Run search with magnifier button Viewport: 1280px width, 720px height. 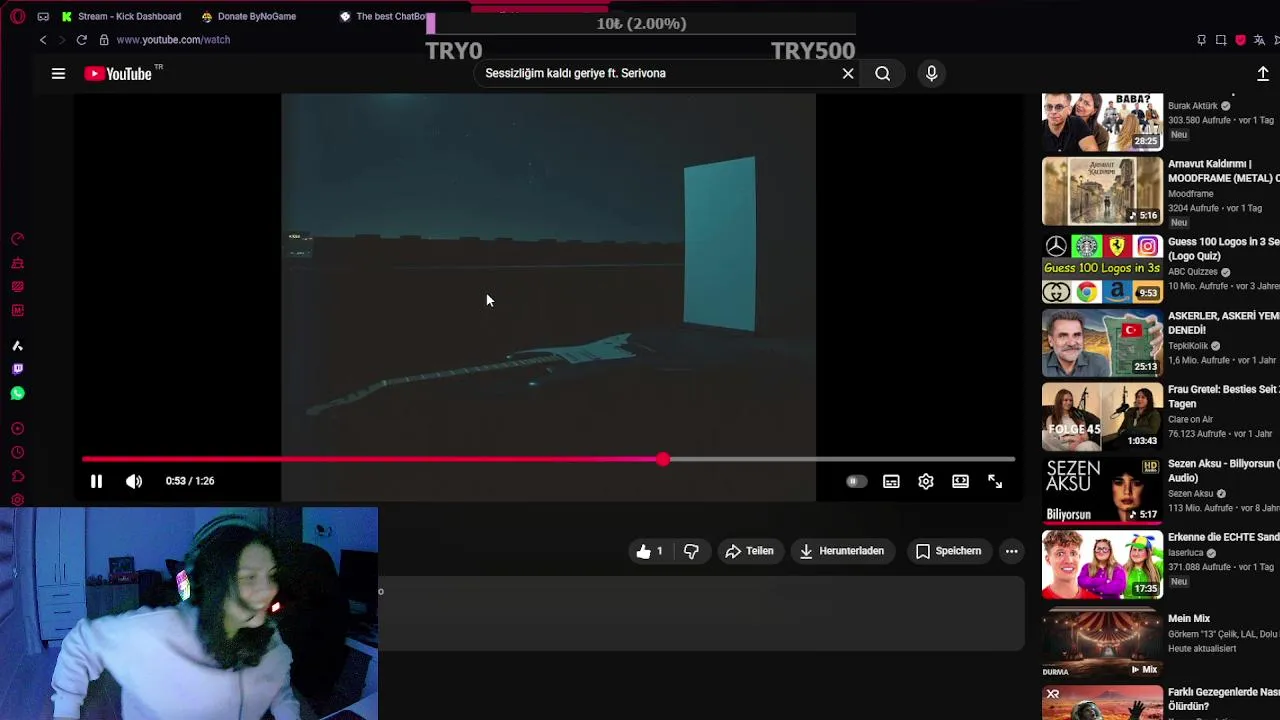(882, 73)
